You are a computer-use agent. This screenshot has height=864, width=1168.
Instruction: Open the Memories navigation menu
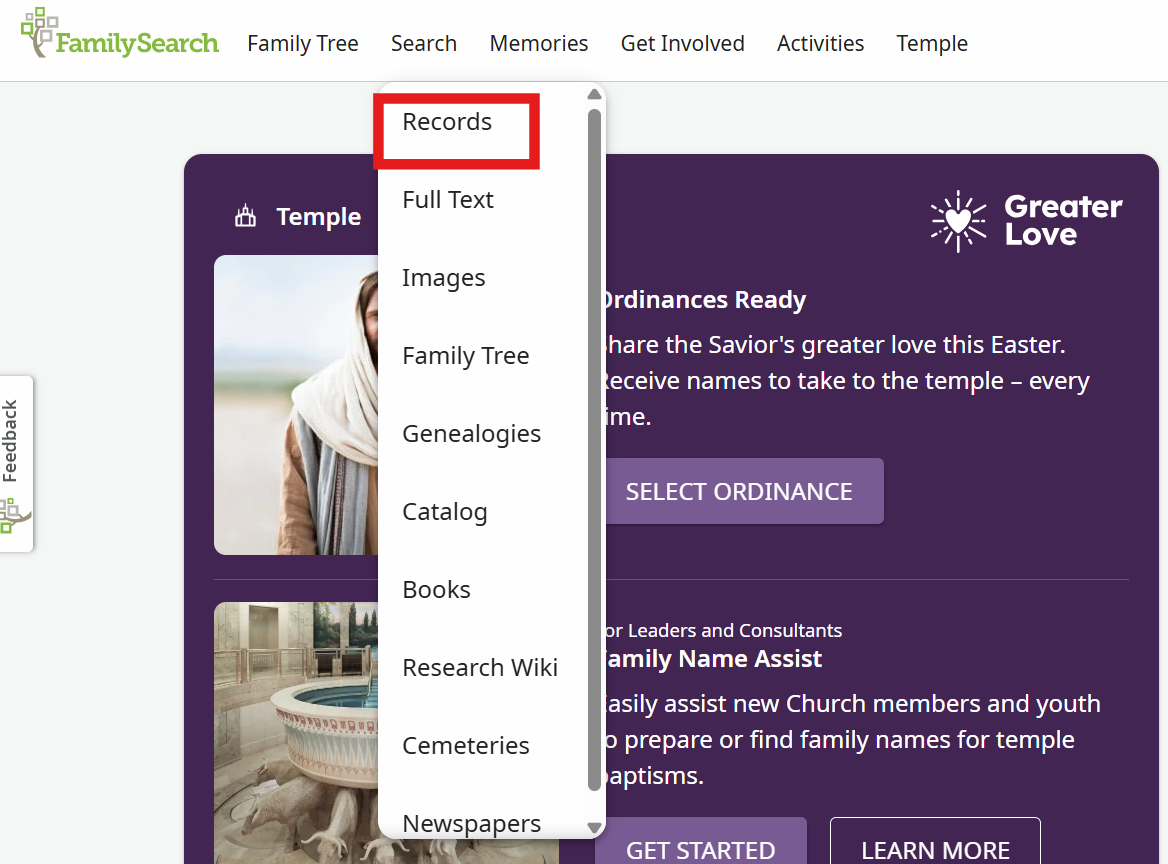click(x=539, y=43)
